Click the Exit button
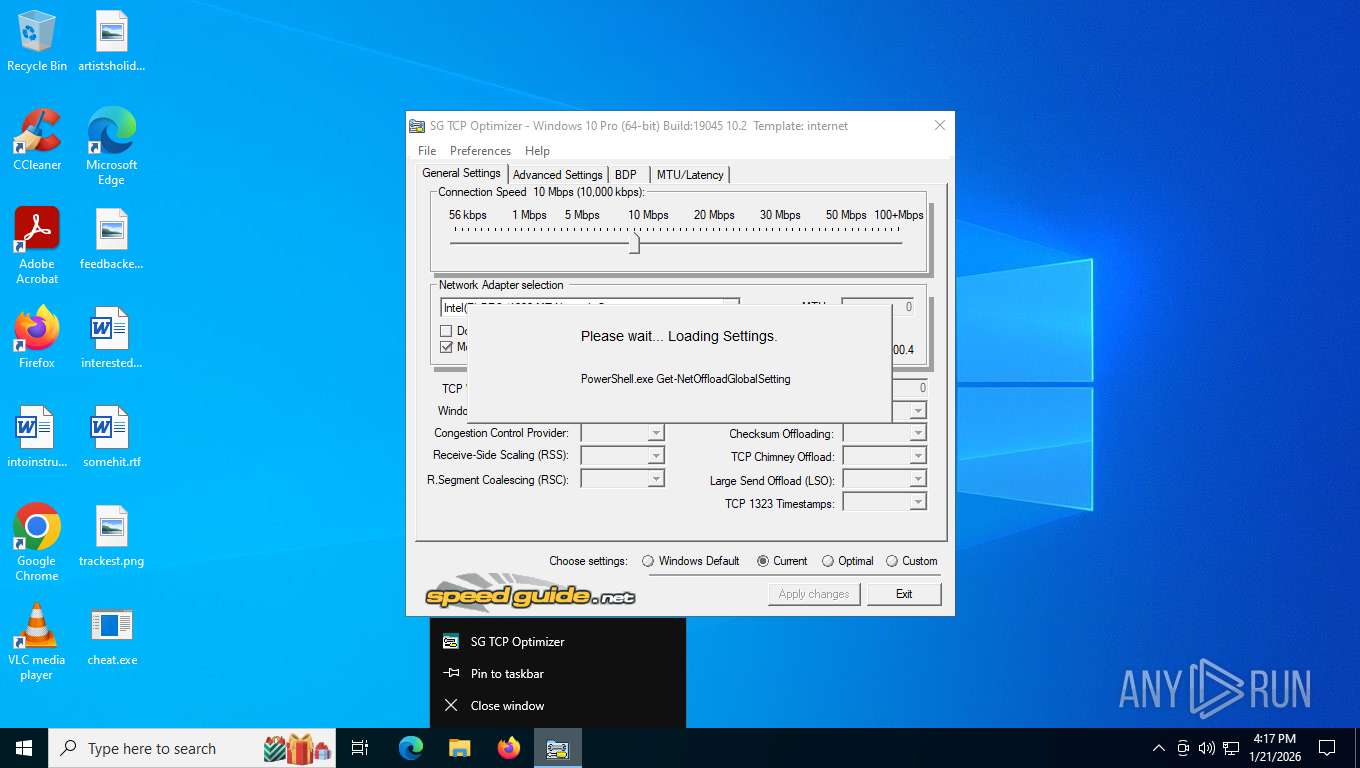Viewport: 1360px width, 768px height. pos(904,594)
